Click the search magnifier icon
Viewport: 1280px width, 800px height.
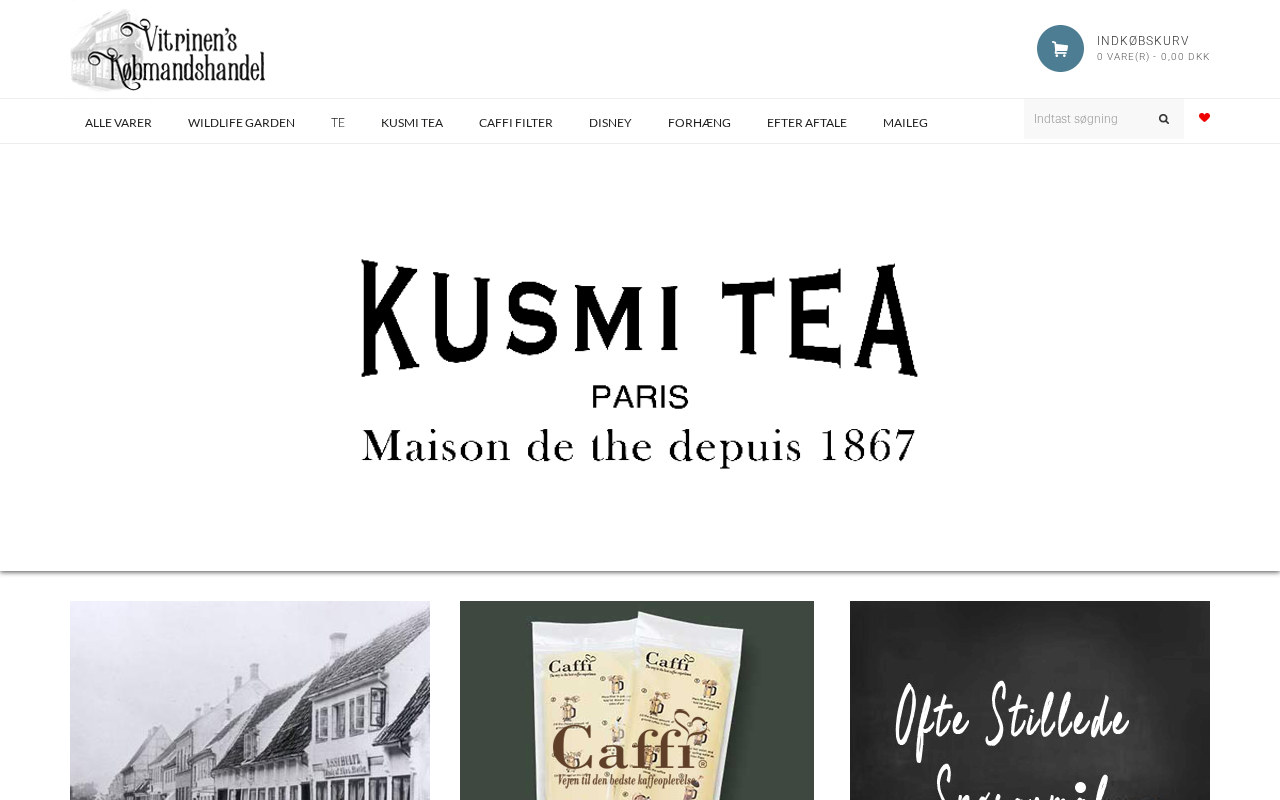(x=1164, y=119)
